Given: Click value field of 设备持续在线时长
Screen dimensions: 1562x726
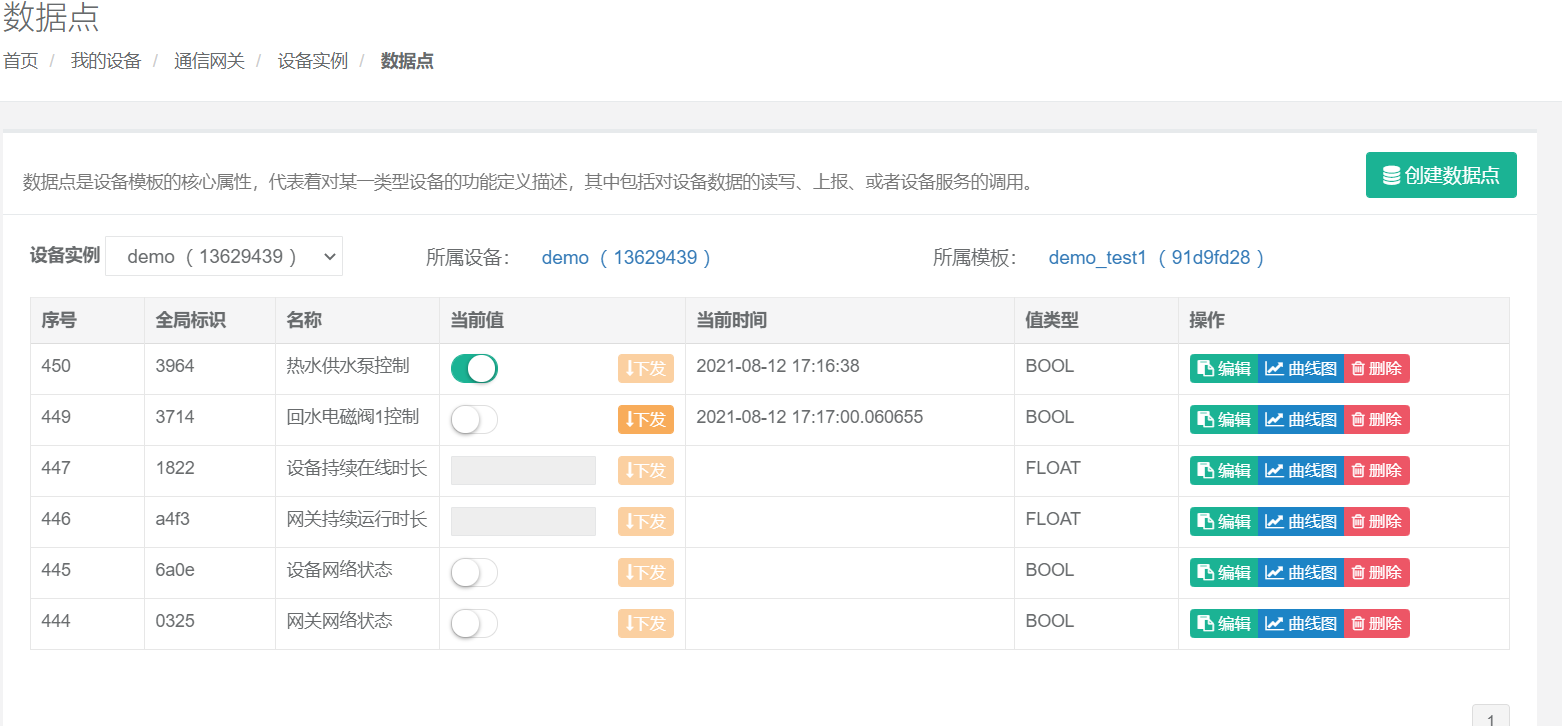Looking at the screenshot, I should tap(523, 470).
